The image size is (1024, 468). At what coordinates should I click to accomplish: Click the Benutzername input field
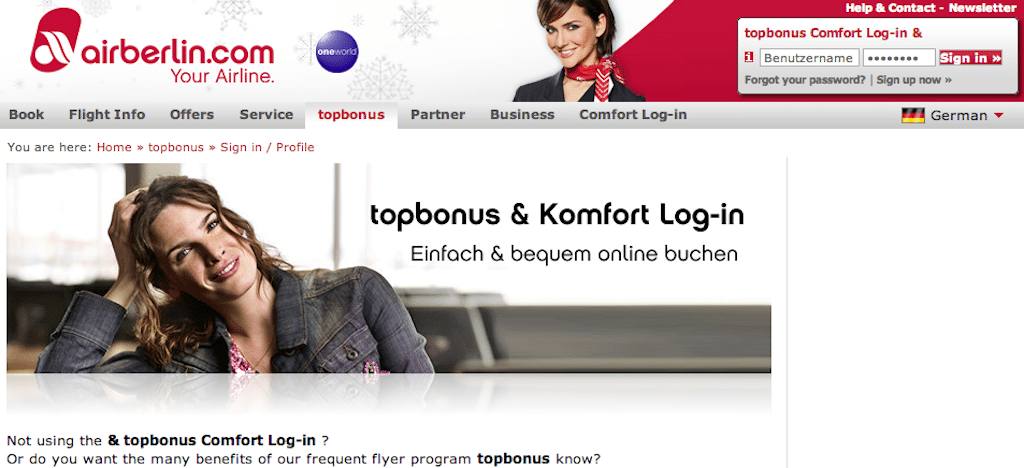click(809, 58)
